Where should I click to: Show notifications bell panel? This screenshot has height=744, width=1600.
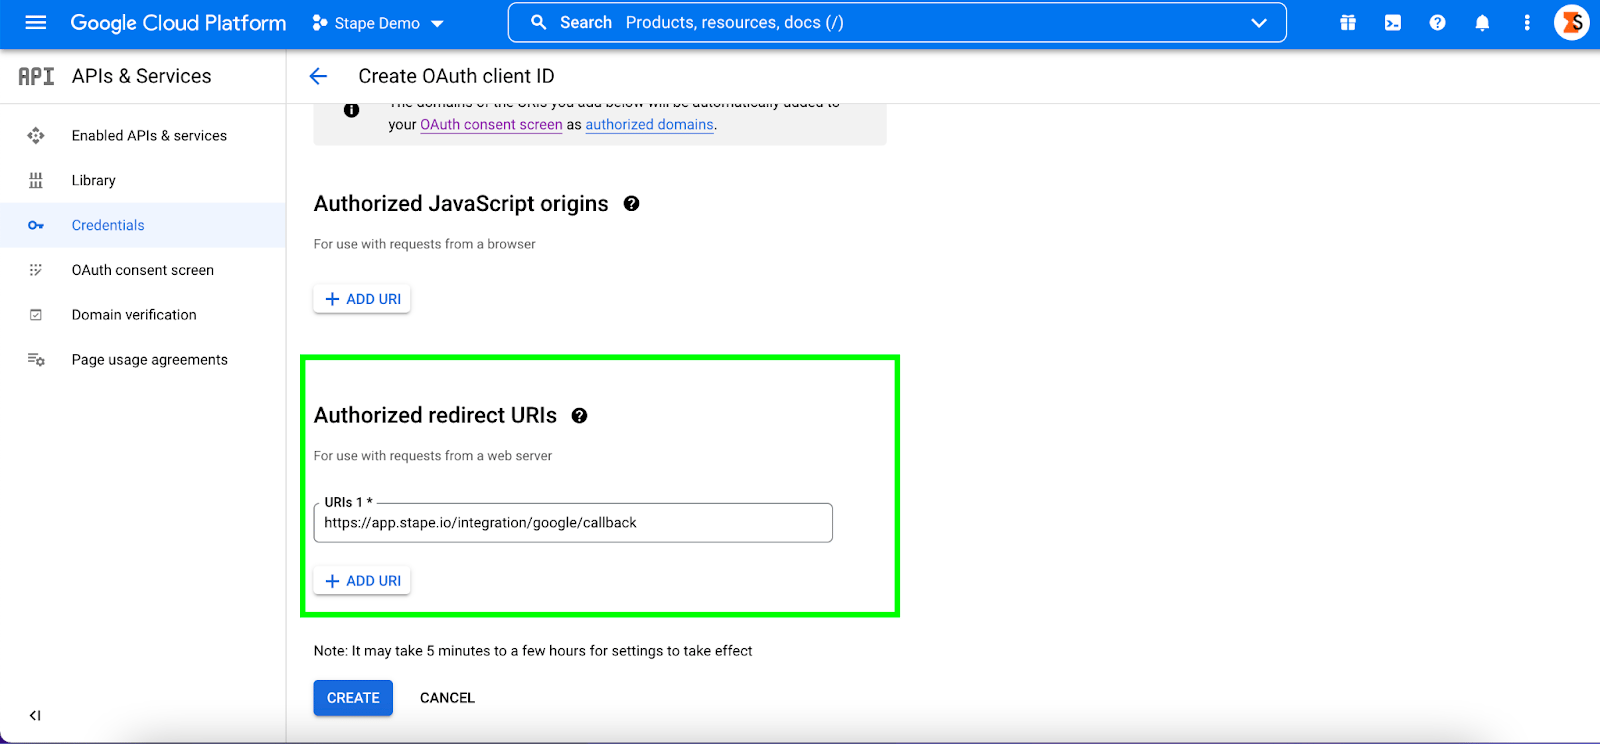pyautogui.click(x=1482, y=22)
